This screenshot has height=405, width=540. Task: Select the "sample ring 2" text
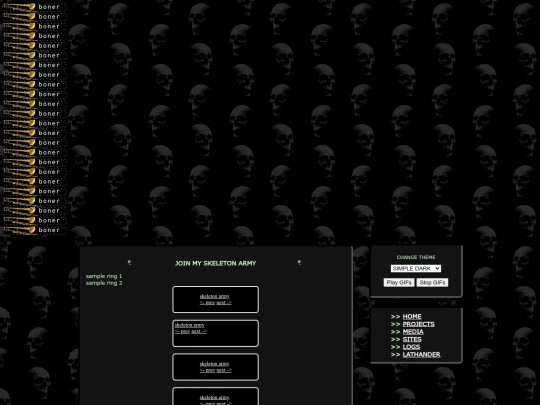click(x=104, y=283)
